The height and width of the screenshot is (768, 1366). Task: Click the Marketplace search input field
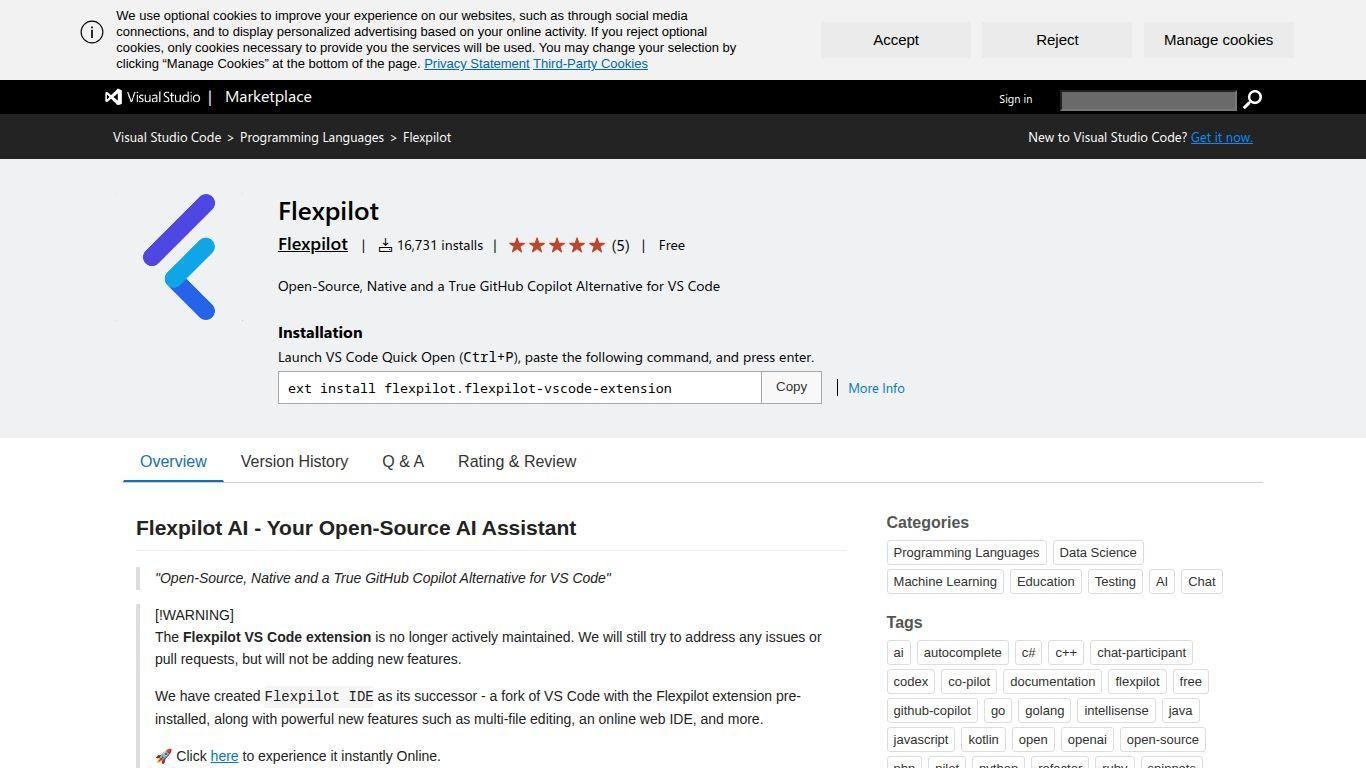pyautogui.click(x=1148, y=100)
